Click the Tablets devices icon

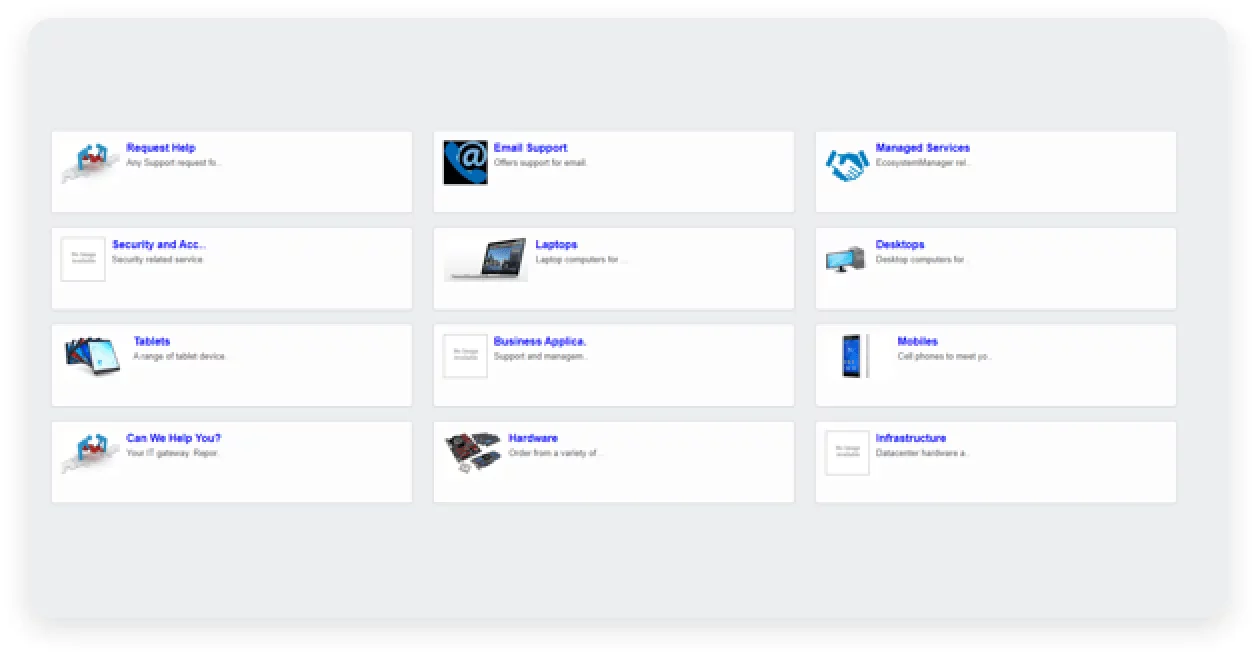click(92, 356)
